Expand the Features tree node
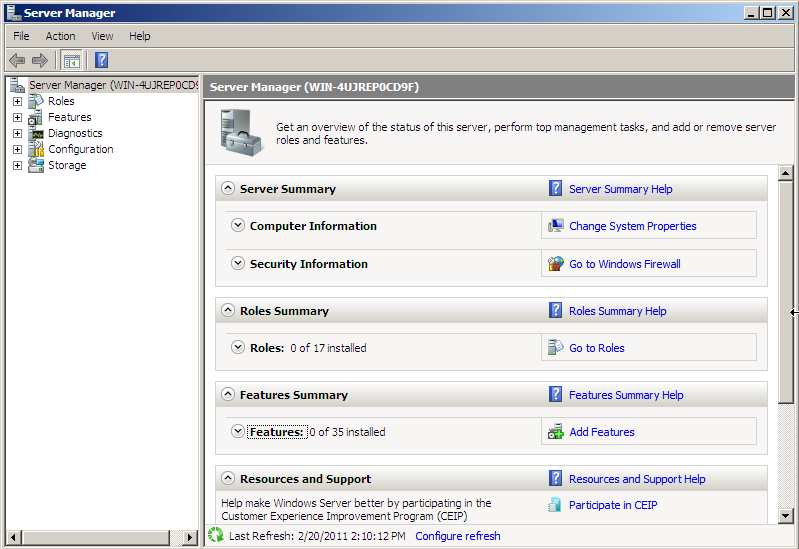 coord(17,118)
